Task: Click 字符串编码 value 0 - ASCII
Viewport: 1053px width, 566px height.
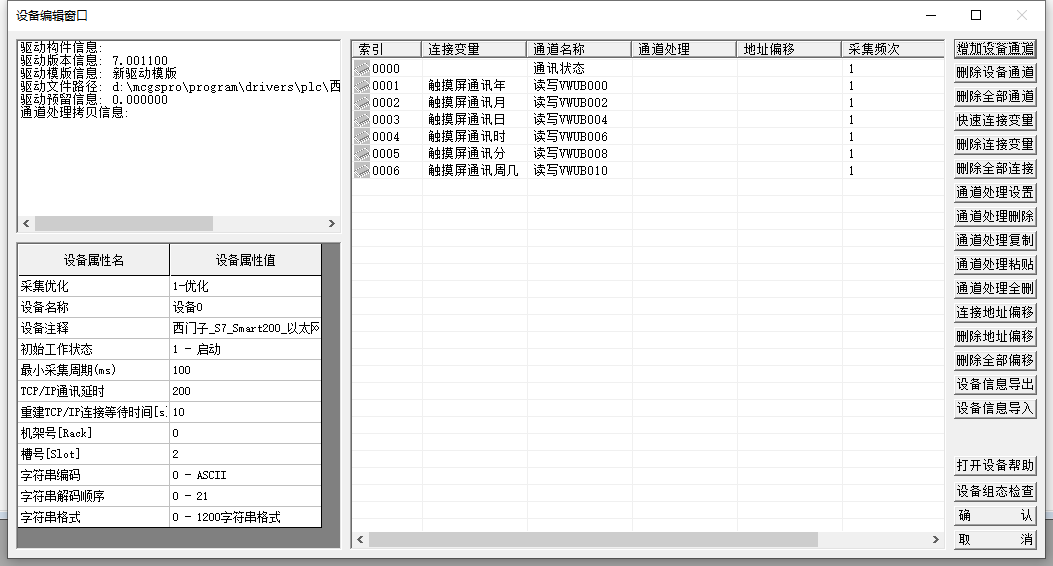Action: pyautogui.click(x=245, y=475)
